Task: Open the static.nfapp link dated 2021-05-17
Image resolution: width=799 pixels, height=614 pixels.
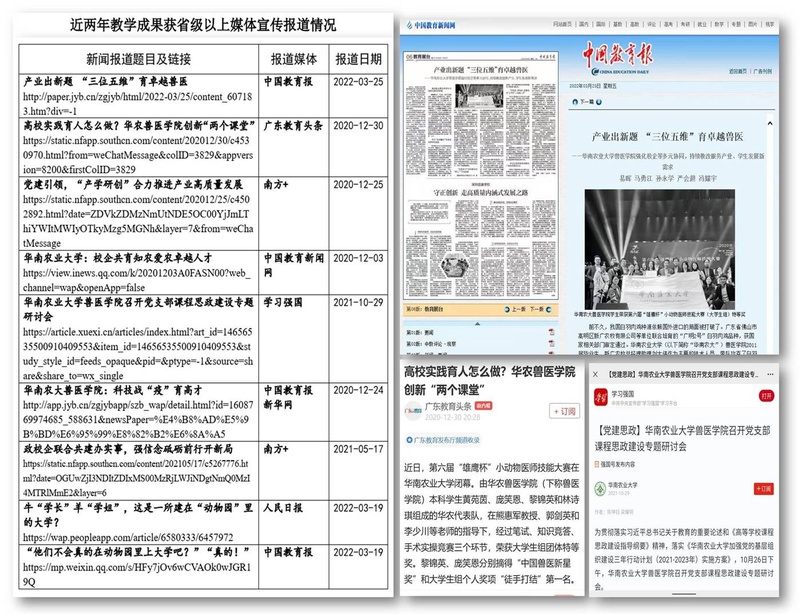Action: pos(137,478)
